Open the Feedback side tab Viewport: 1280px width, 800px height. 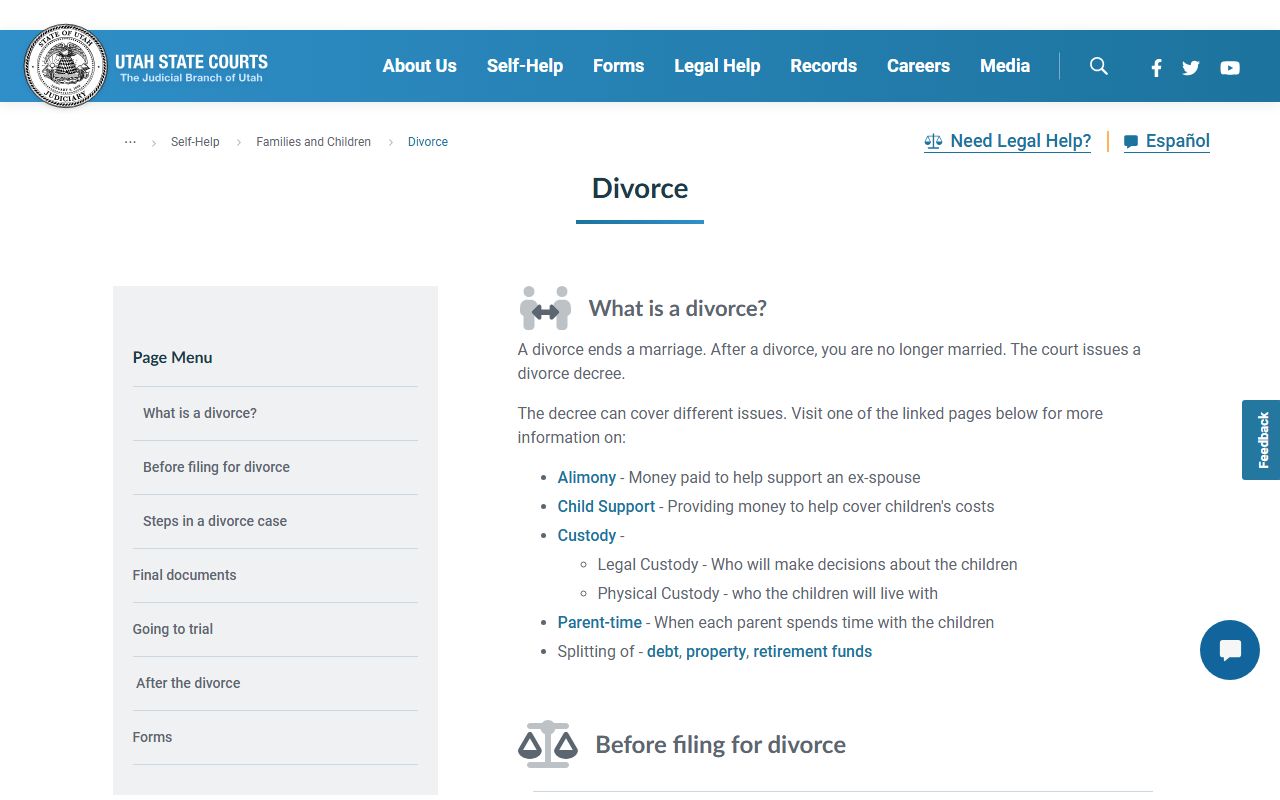pyautogui.click(x=1262, y=440)
